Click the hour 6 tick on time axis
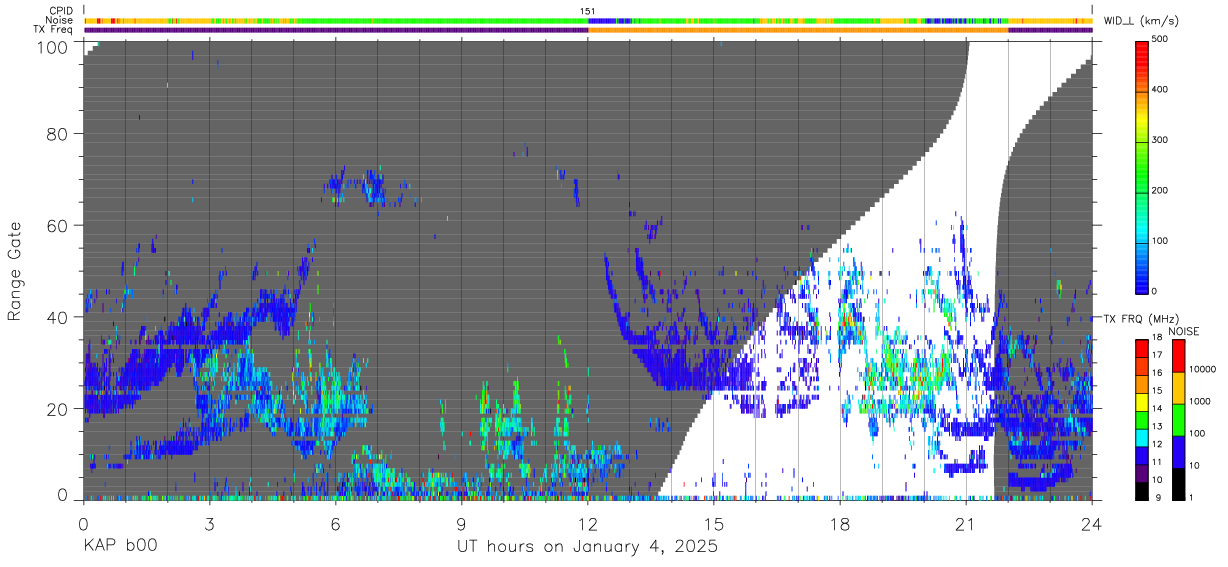The height and width of the screenshot is (567, 1228). pyautogui.click(x=335, y=524)
